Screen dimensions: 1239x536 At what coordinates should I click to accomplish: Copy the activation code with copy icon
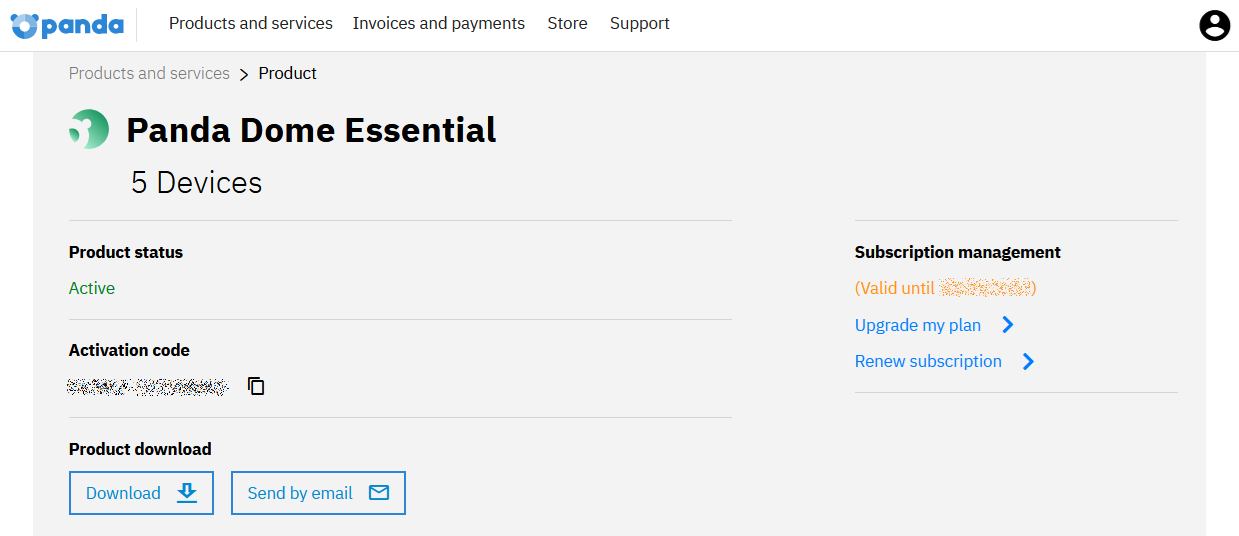(256, 386)
